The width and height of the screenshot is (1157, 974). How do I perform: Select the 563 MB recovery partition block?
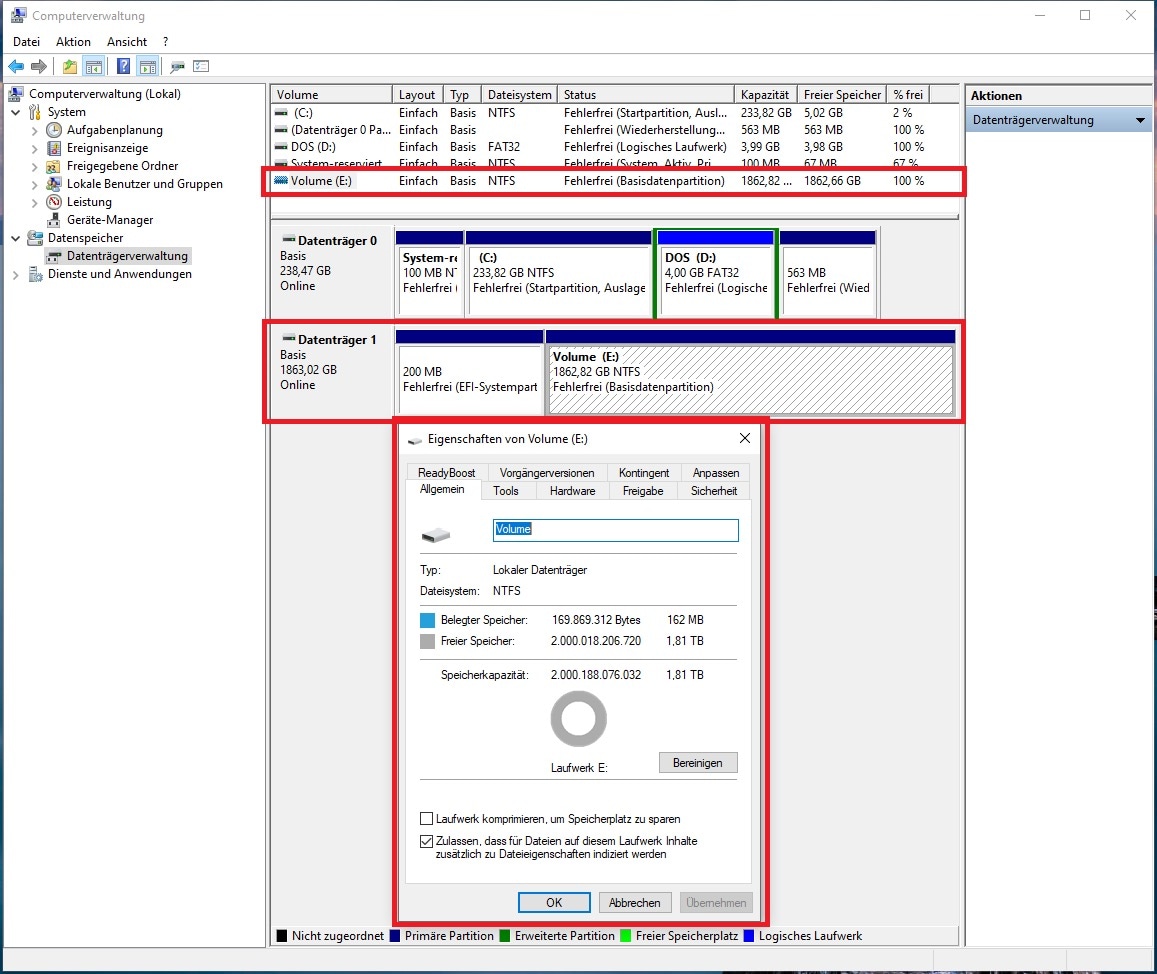(x=827, y=273)
